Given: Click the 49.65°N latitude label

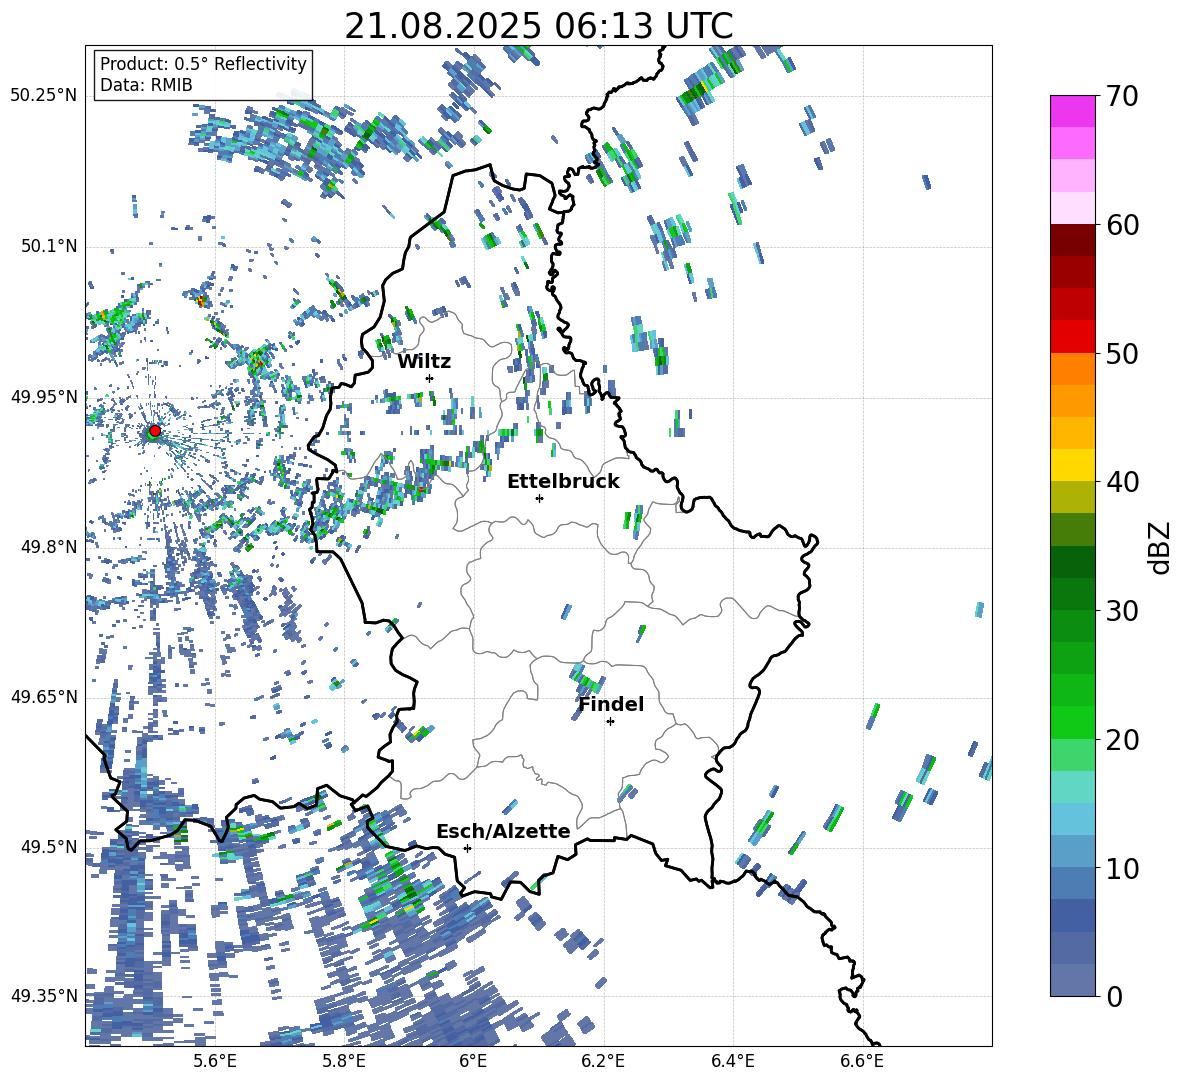Looking at the screenshot, I should pyautogui.click(x=44, y=697).
